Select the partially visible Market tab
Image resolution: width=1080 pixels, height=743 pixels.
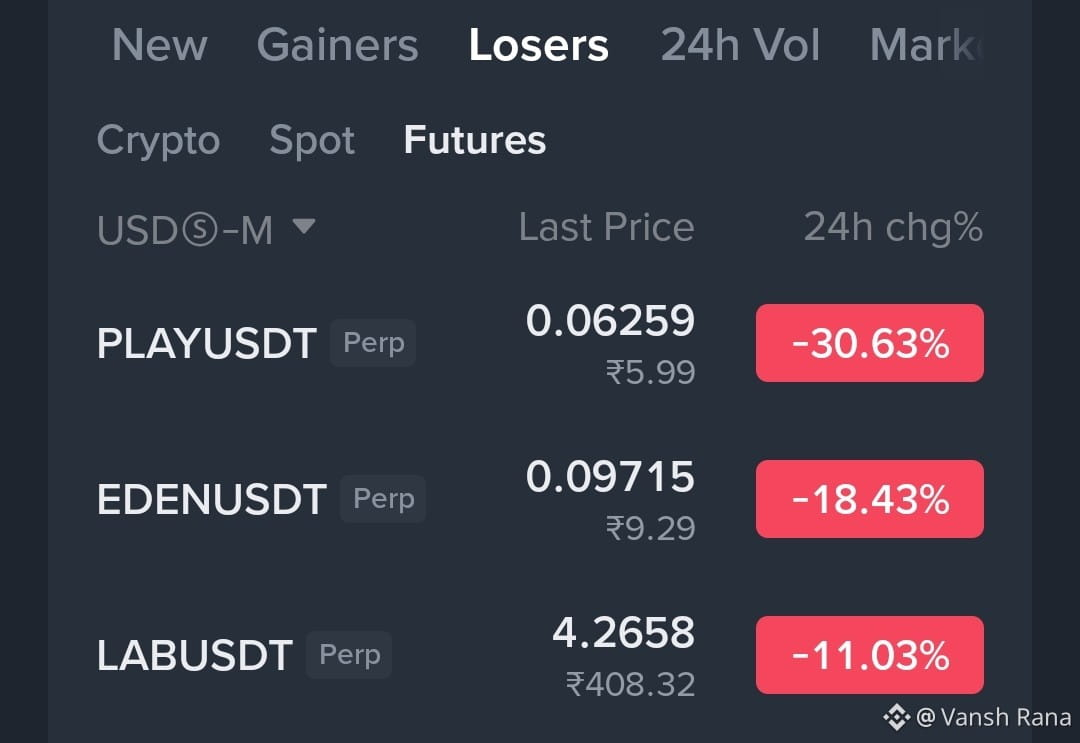(925, 45)
